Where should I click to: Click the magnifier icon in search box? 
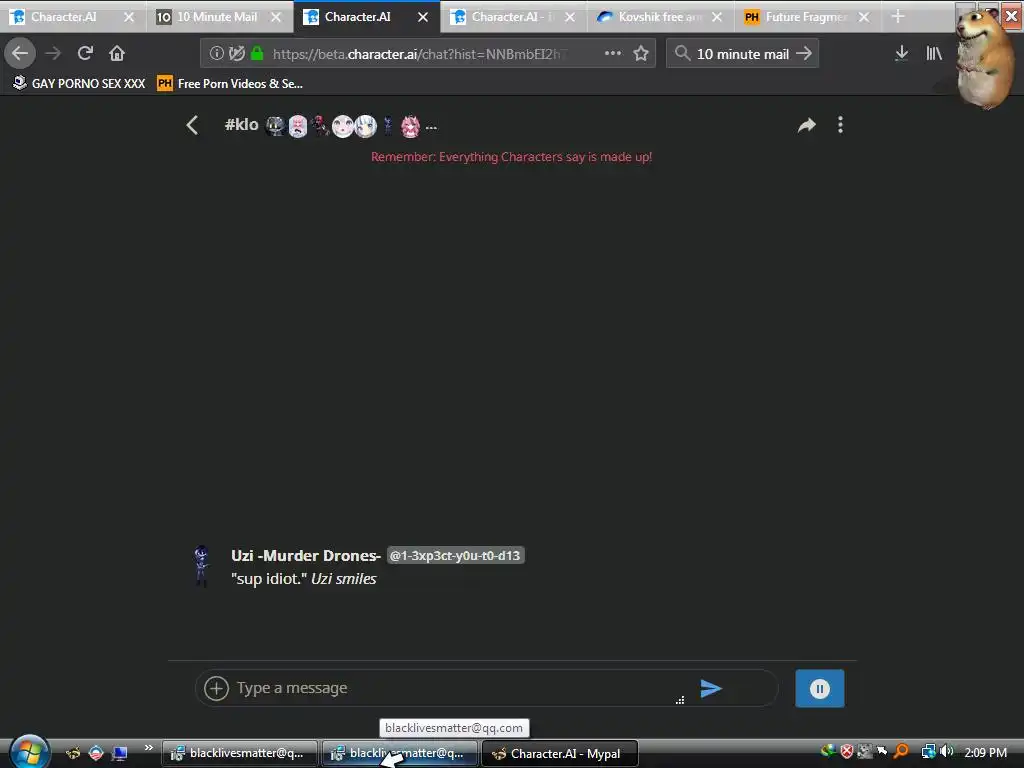(x=682, y=54)
